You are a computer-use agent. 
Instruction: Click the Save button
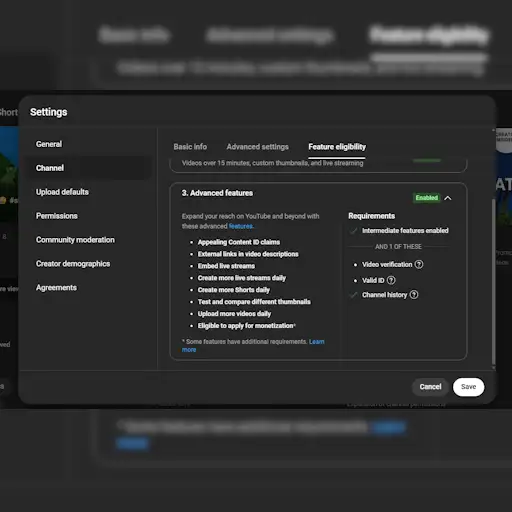[468, 387]
